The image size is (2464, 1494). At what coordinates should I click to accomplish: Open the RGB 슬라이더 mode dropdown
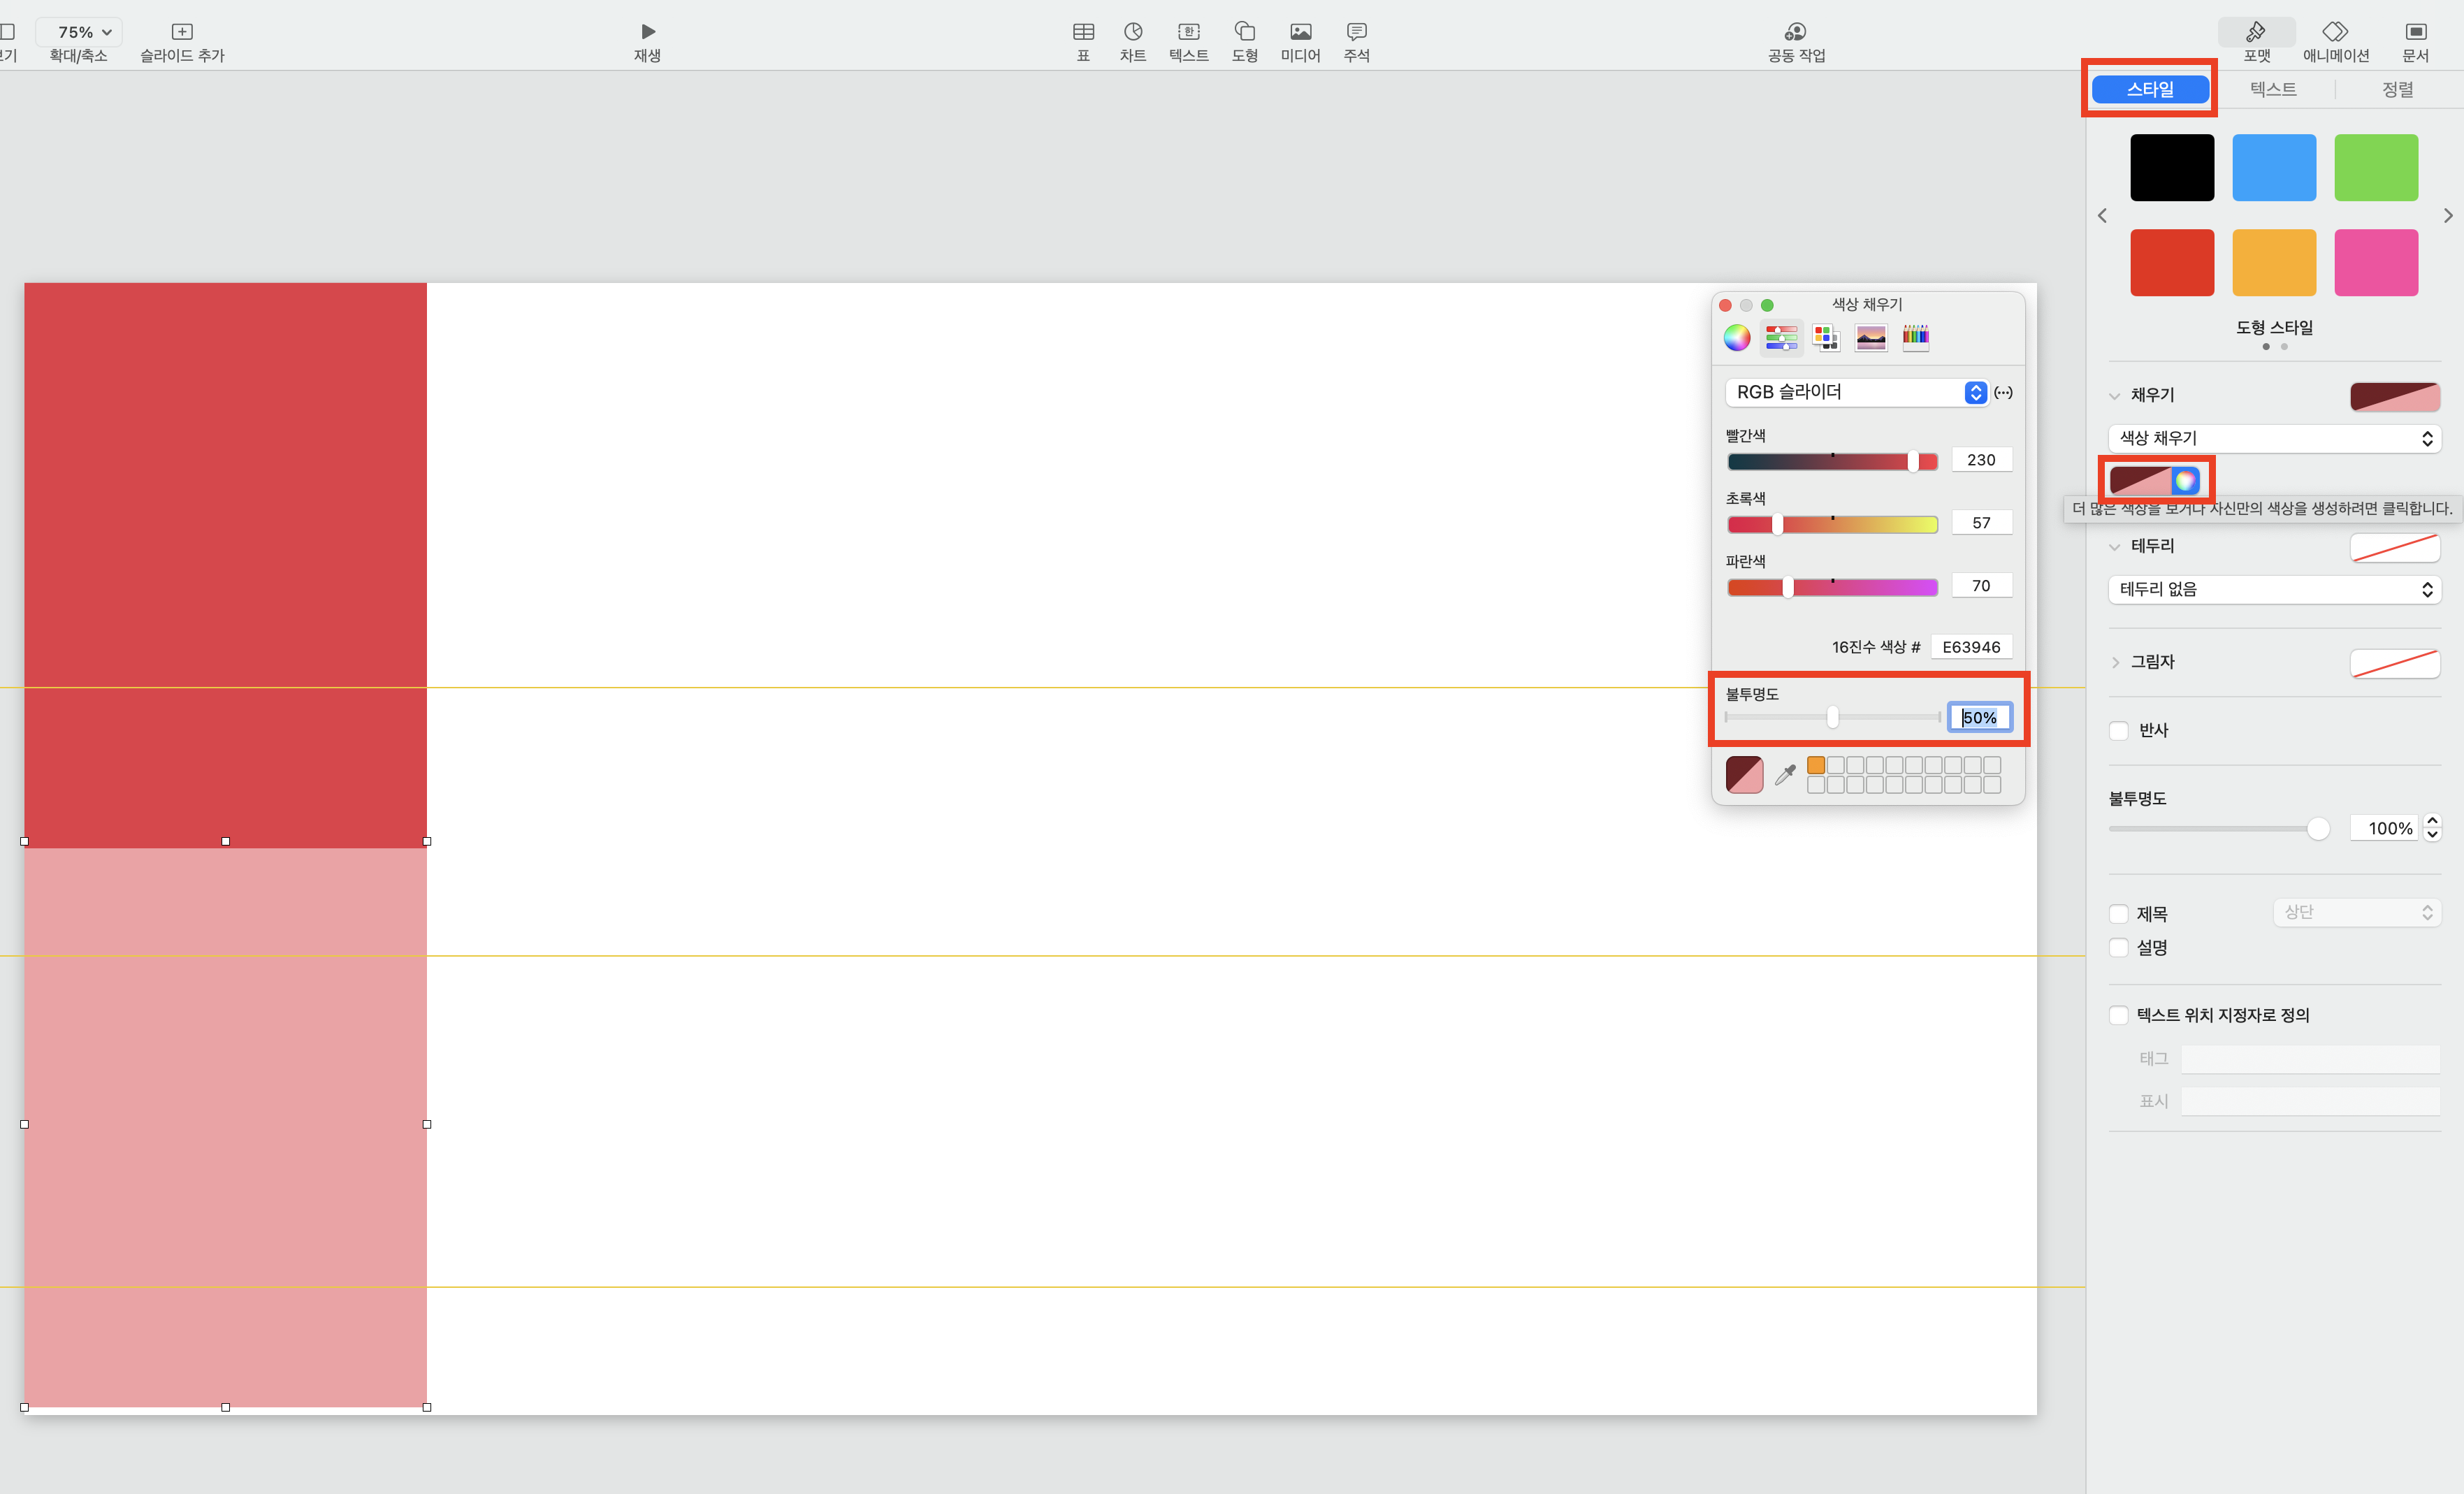click(1857, 392)
